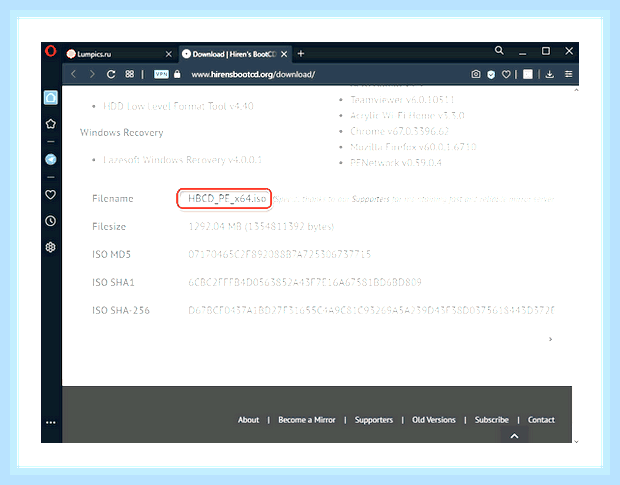
Task: Open a new tab with plus button
Action: point(301,54)
